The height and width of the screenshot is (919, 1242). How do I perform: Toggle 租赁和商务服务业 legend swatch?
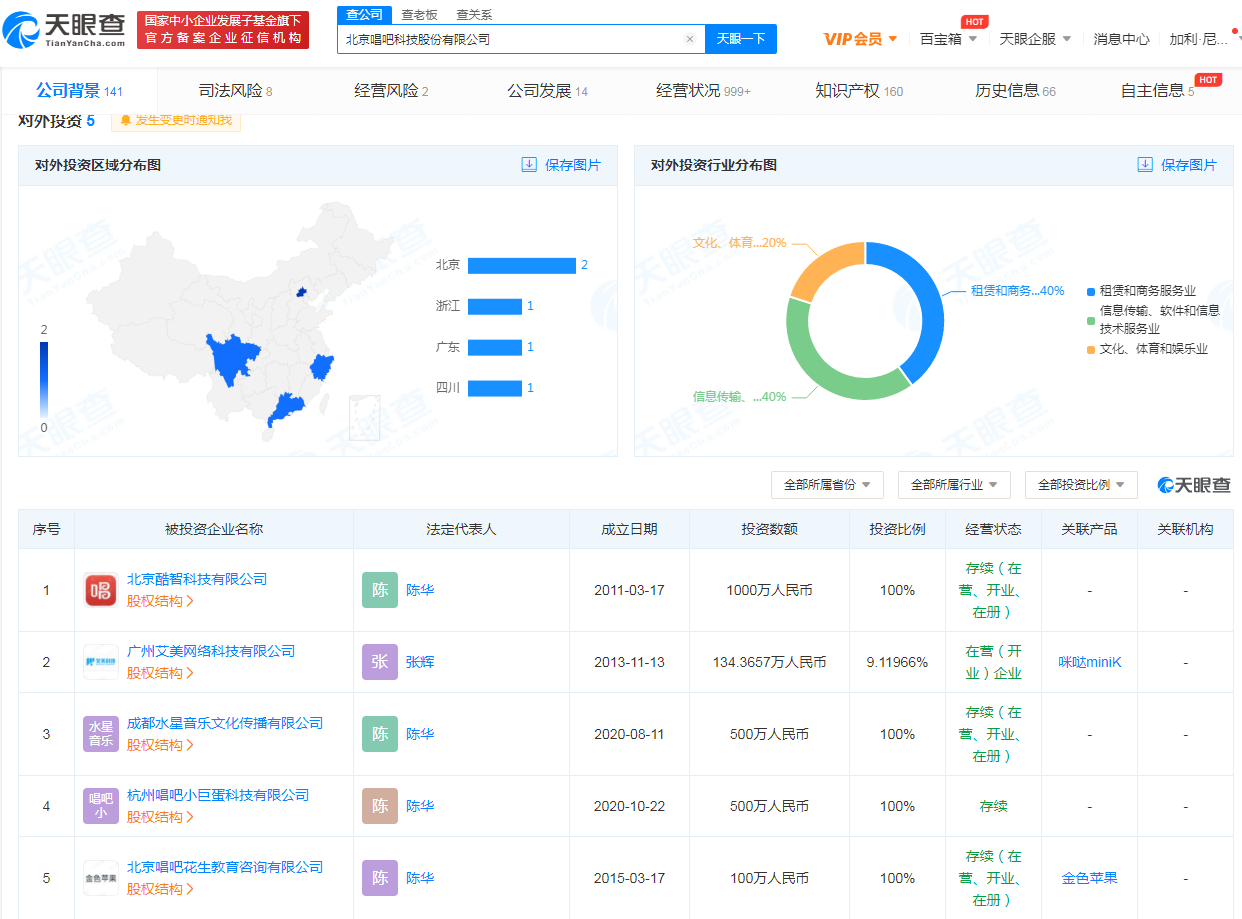point(1091,291)
